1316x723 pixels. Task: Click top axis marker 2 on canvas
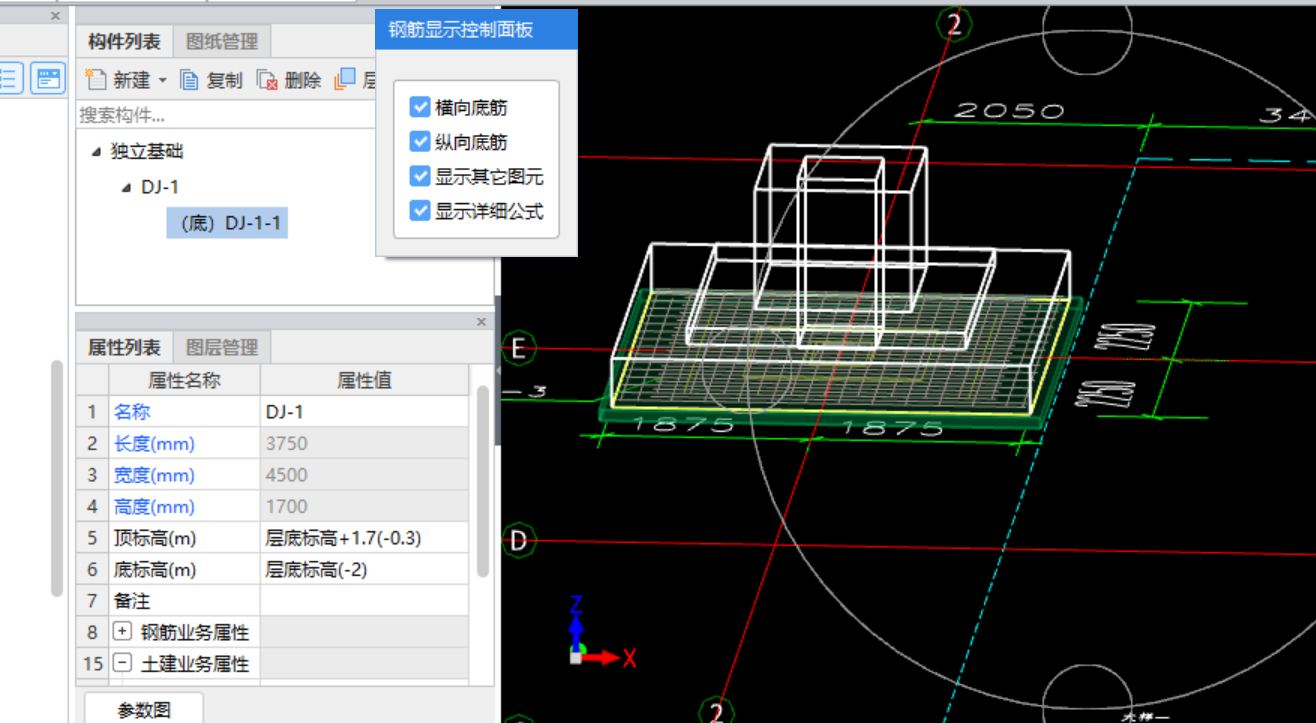(x=954, y=23)
